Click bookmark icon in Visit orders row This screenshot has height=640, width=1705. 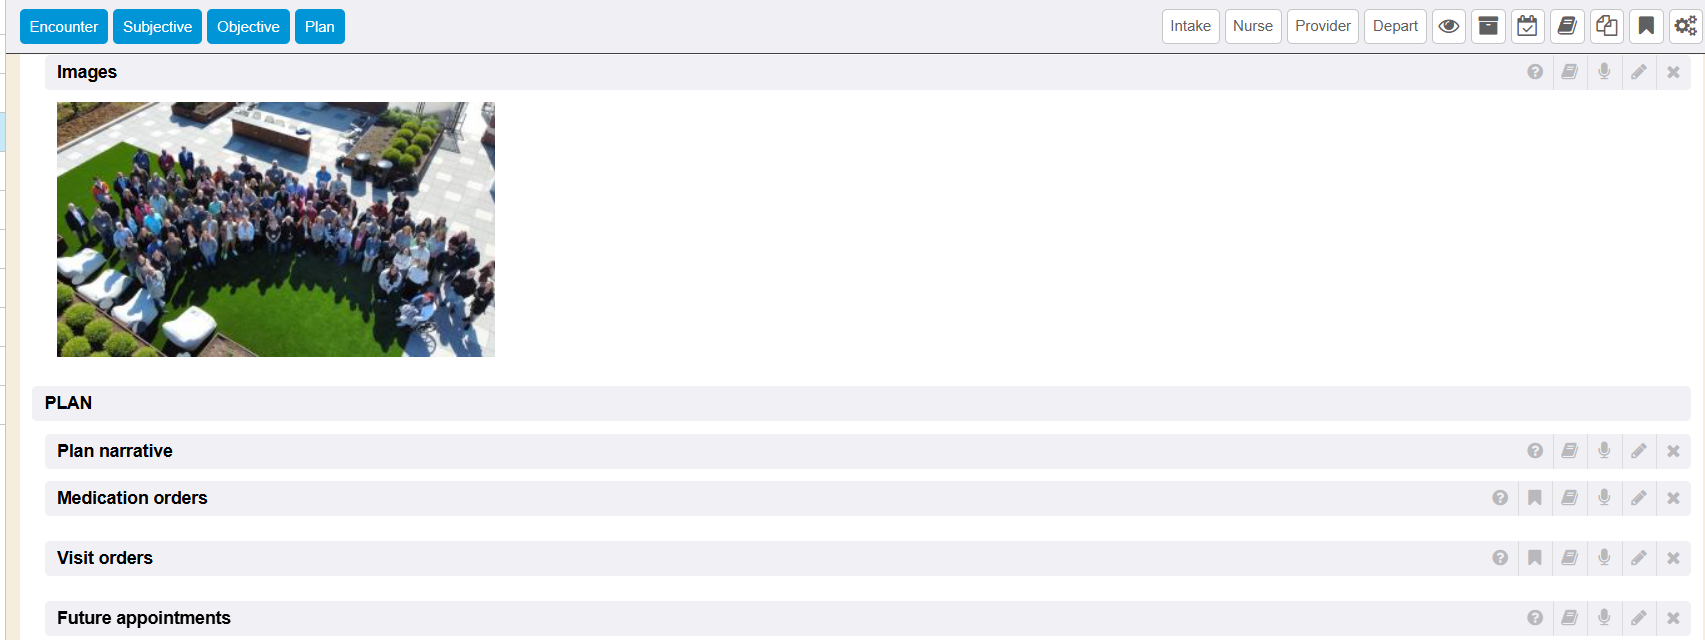click(1534, 558)
